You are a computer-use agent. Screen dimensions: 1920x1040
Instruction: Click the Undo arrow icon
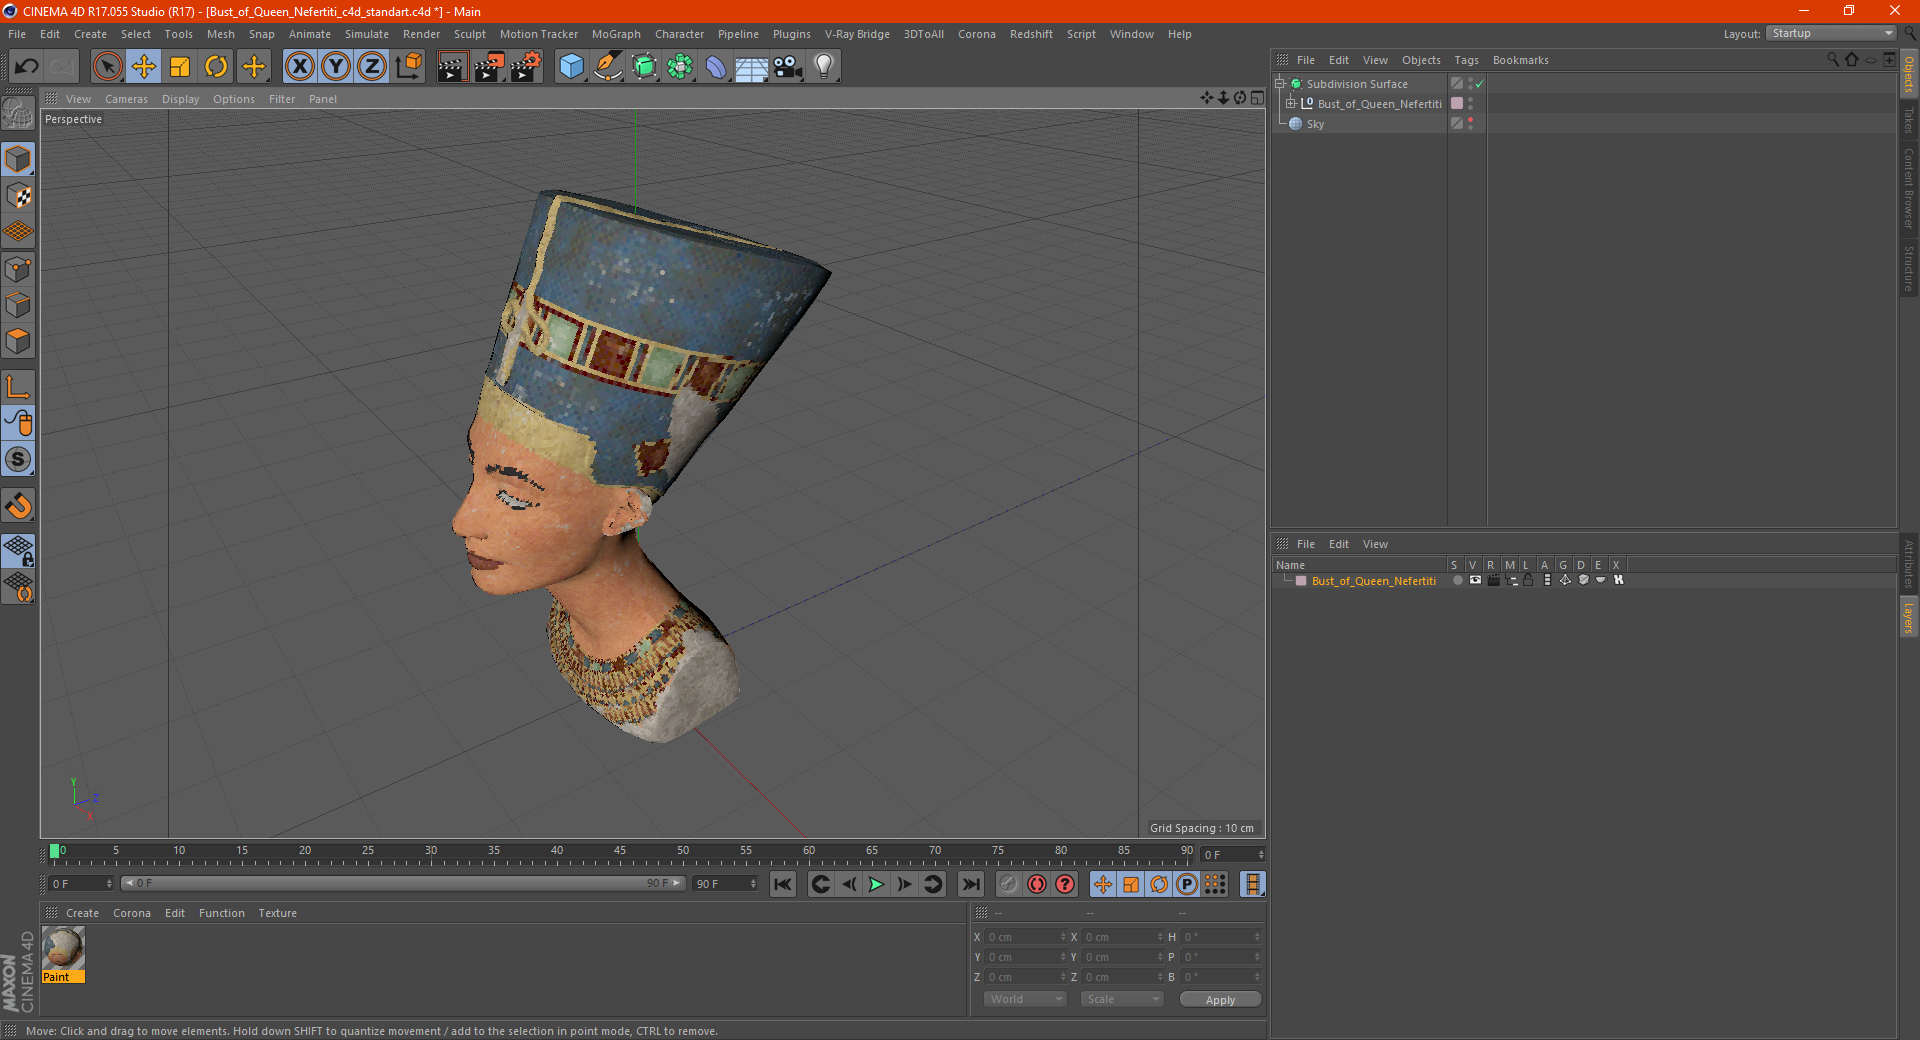pos(27,67)
